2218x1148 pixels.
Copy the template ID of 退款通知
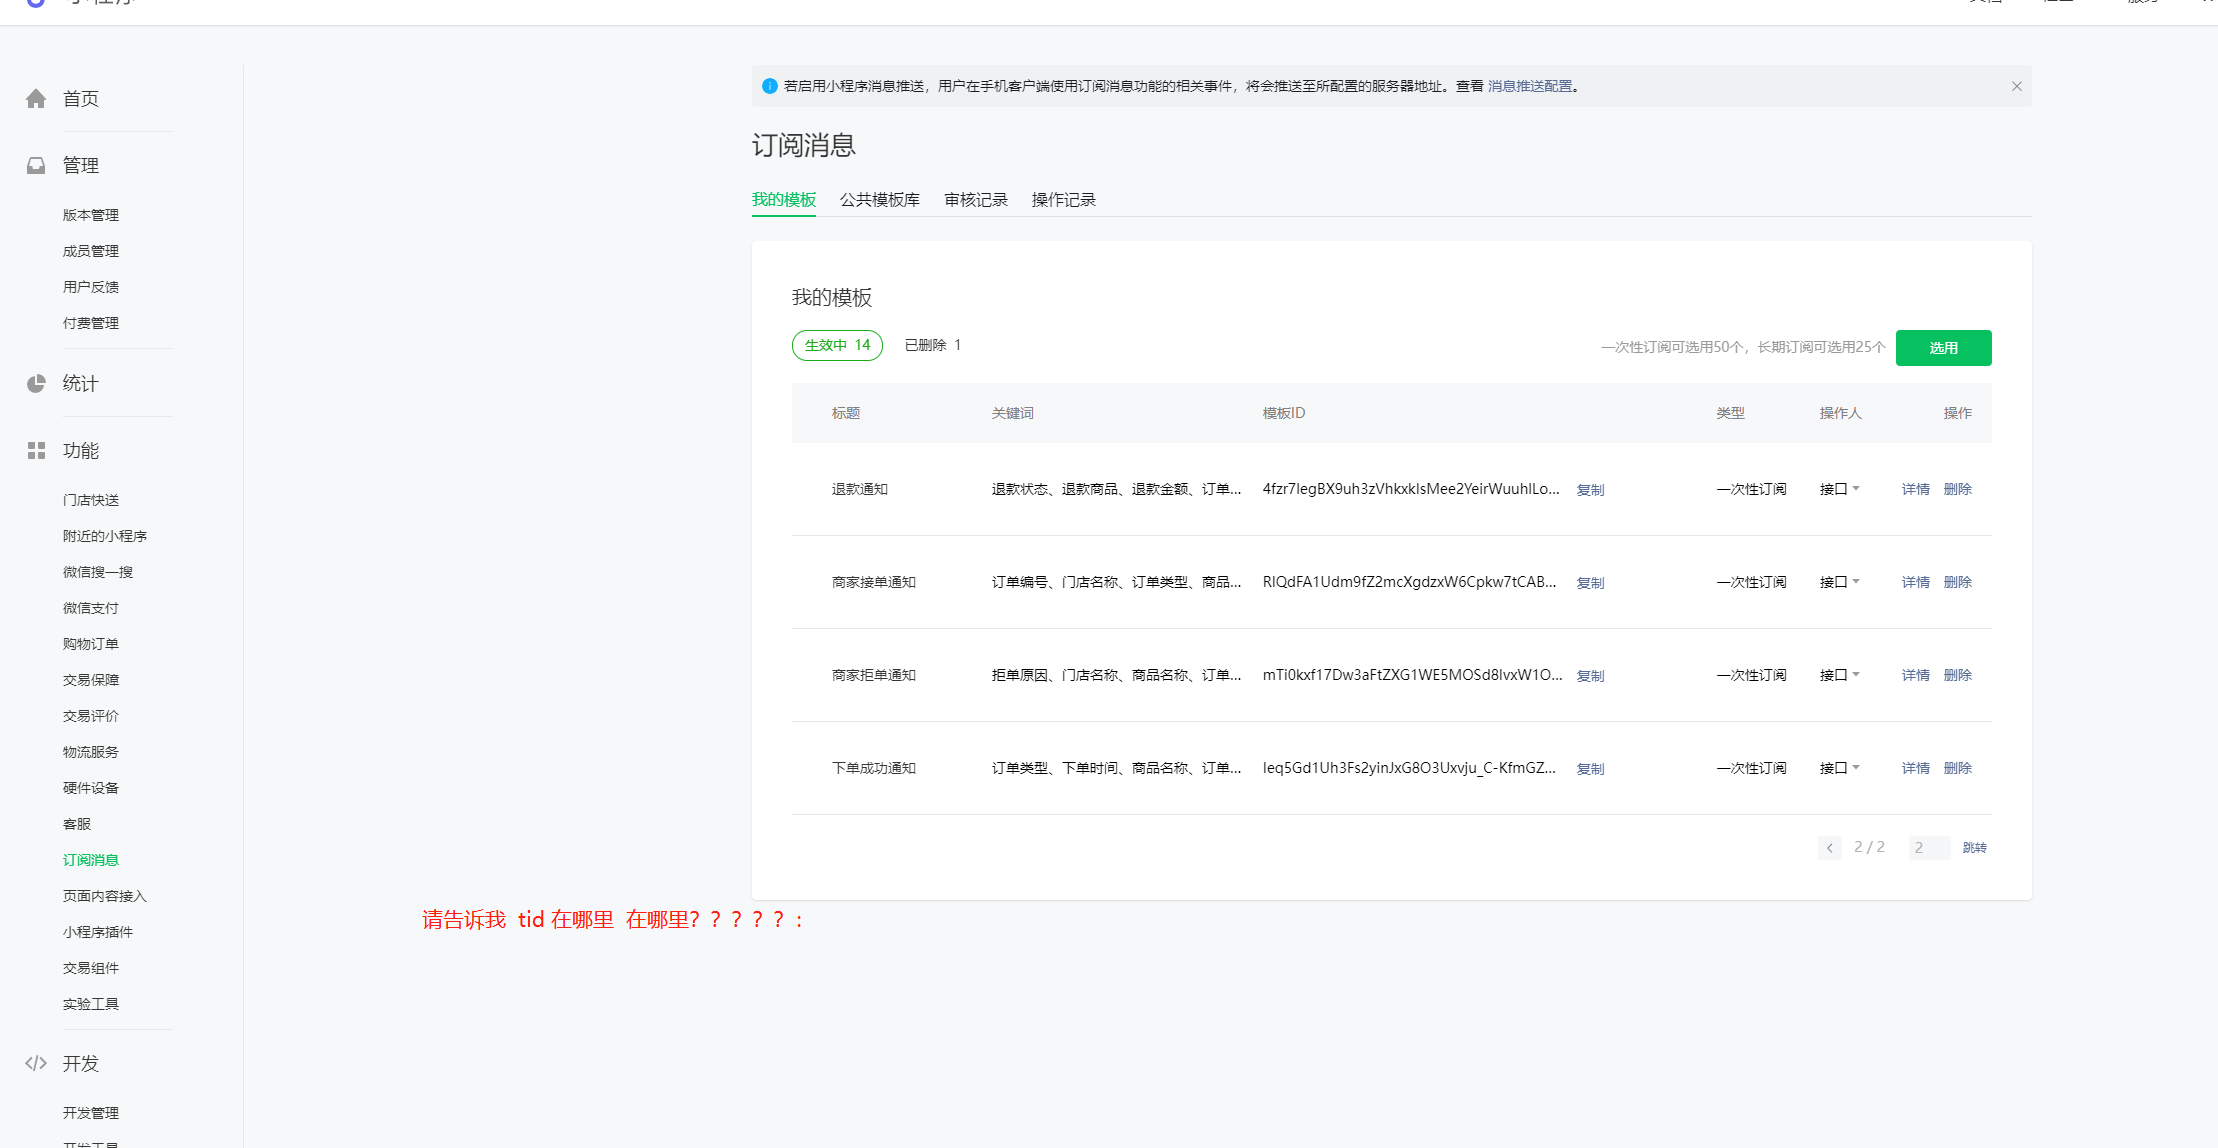tap(1590, 490)
